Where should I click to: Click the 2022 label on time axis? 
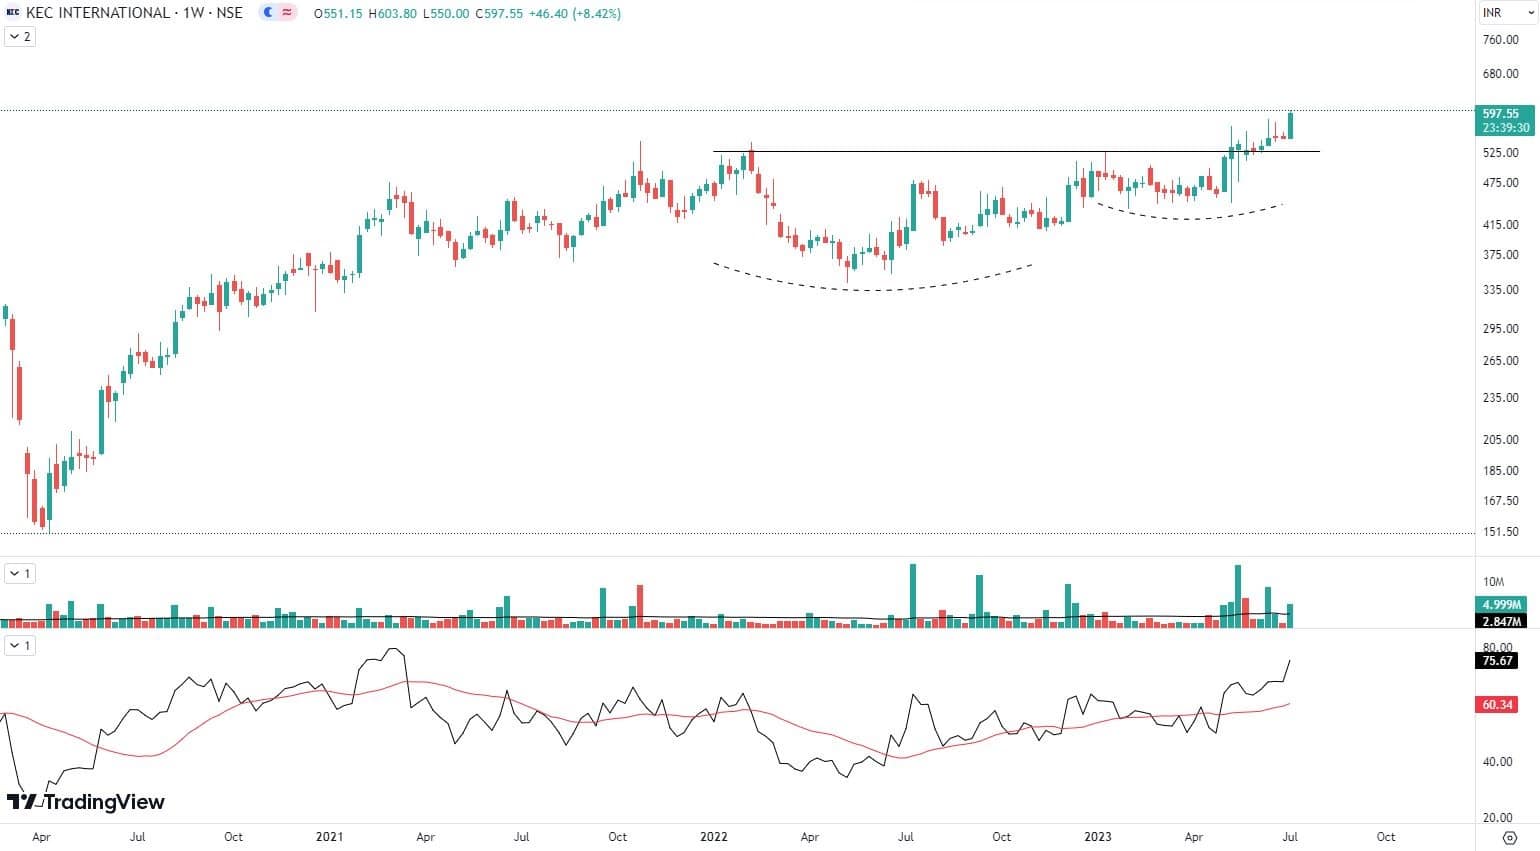[x=713, y=836]
